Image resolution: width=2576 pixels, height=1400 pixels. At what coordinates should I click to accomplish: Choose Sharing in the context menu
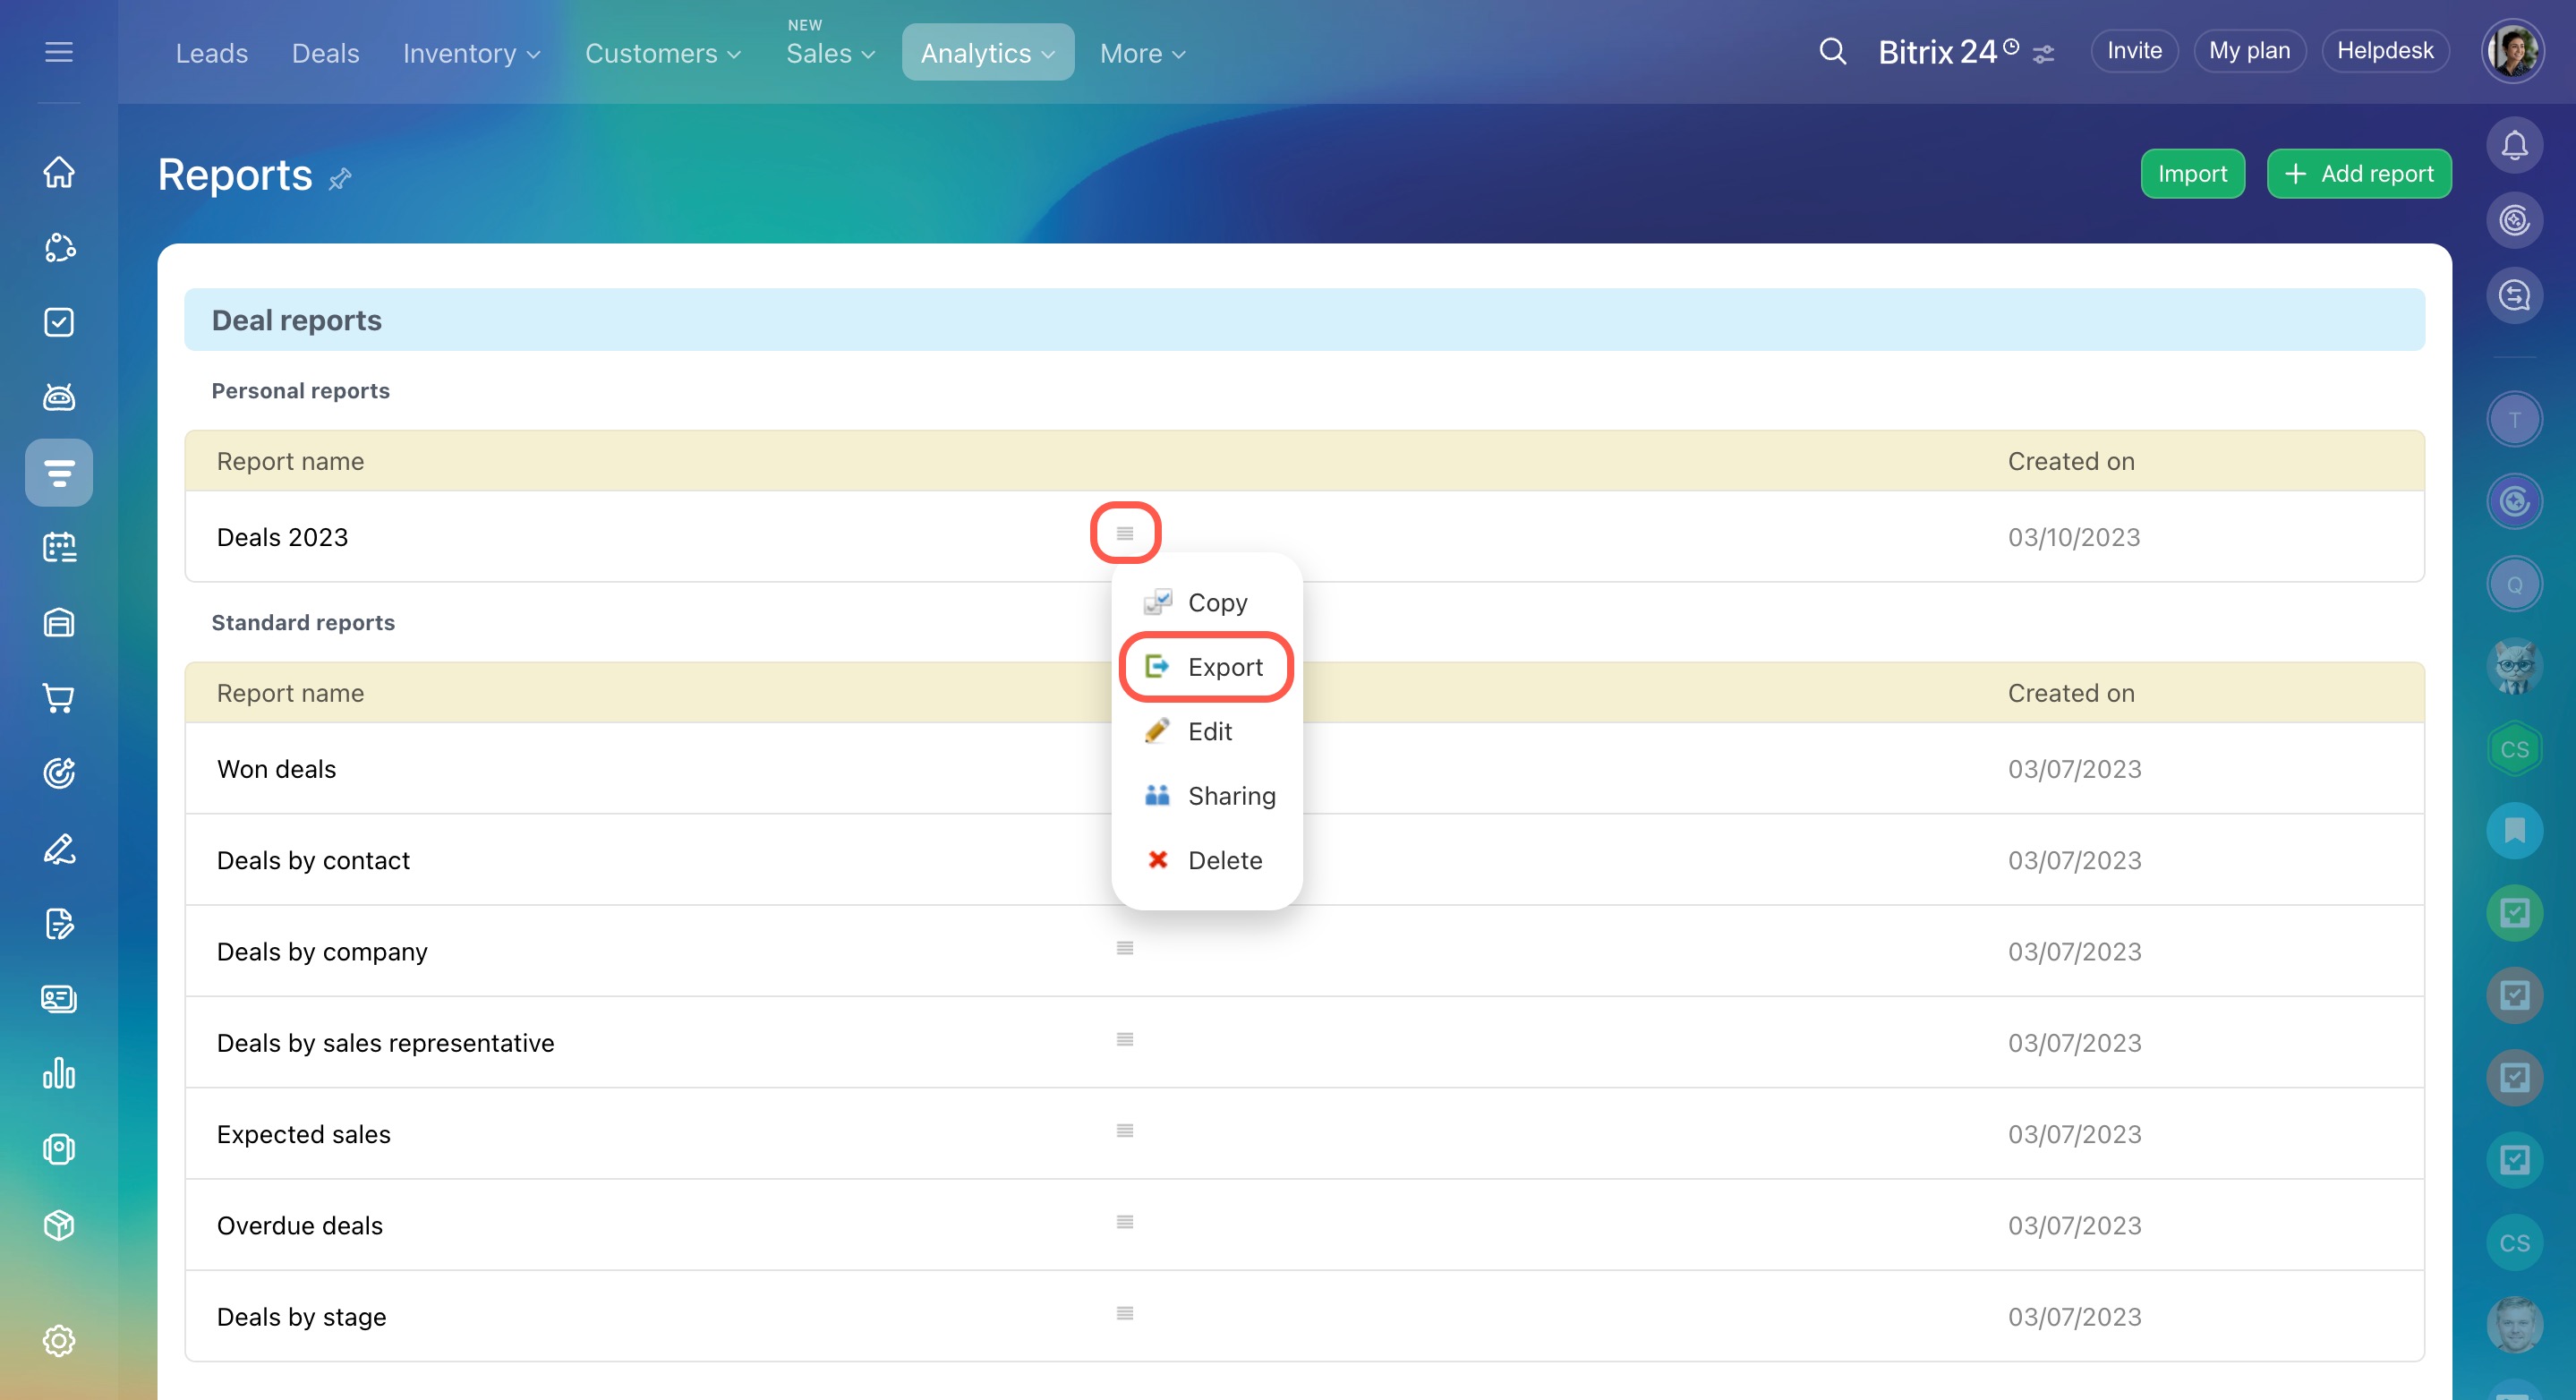coord(1230,796)
